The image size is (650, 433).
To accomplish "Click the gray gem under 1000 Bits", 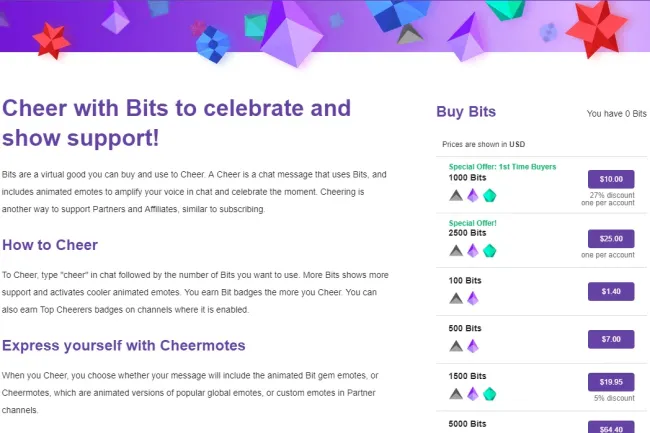I will pyautogui.click(x=456, y=195).
